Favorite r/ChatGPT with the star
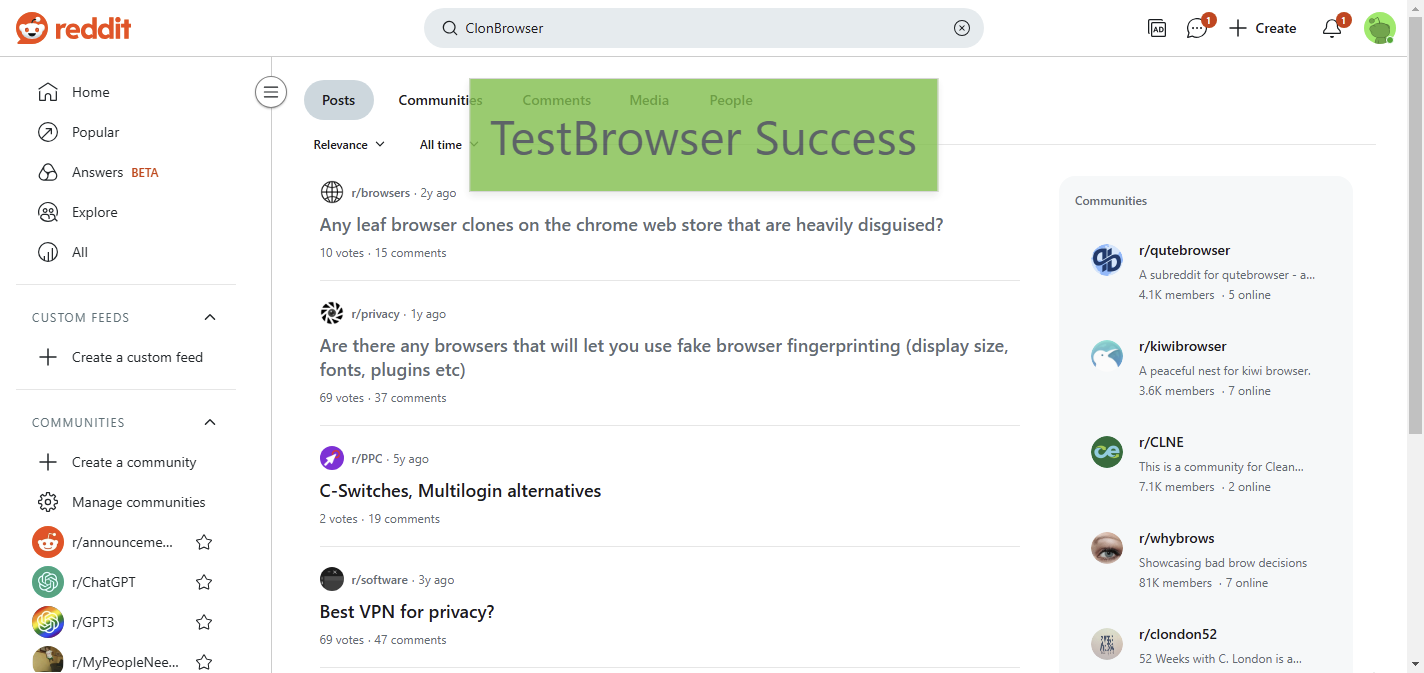The image size is (1424, 673). click(x=204, y=582)
